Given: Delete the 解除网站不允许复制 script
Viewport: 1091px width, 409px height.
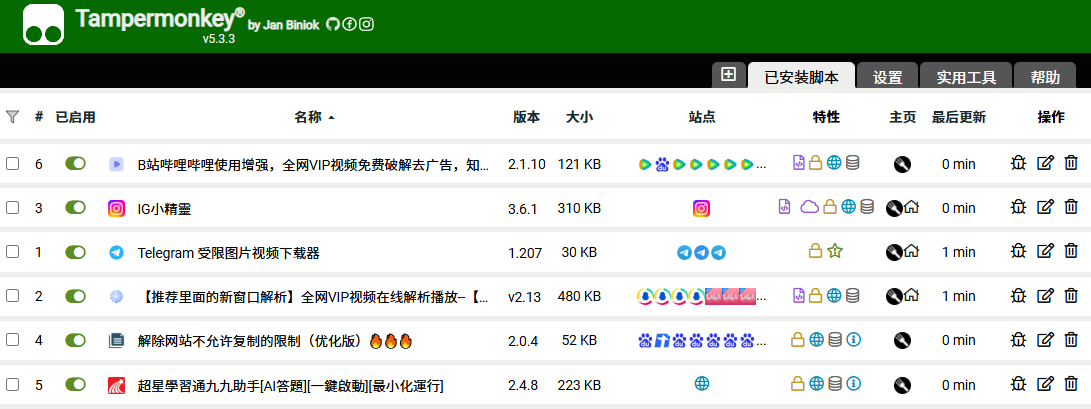Looking at the screenshot, I should (x=1071, y=340).
